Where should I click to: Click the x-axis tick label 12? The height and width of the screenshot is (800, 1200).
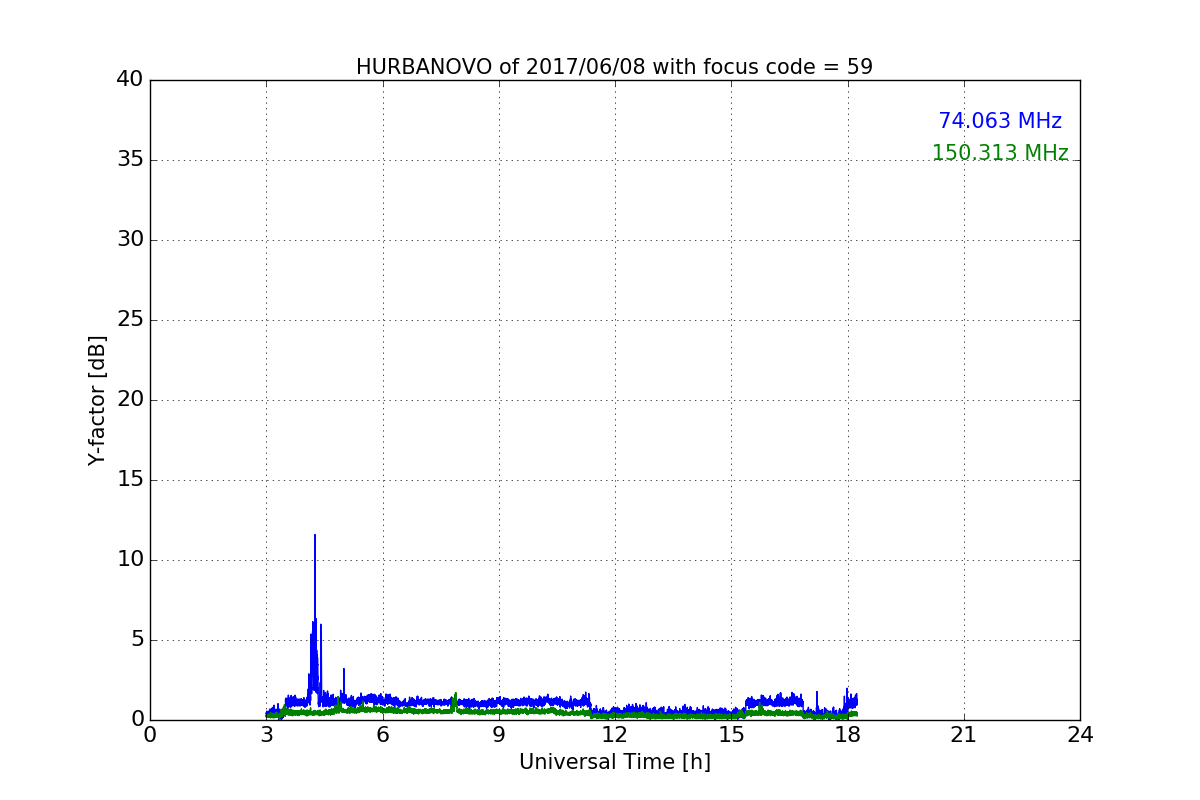pyautogui.click(x=615, y=735)
